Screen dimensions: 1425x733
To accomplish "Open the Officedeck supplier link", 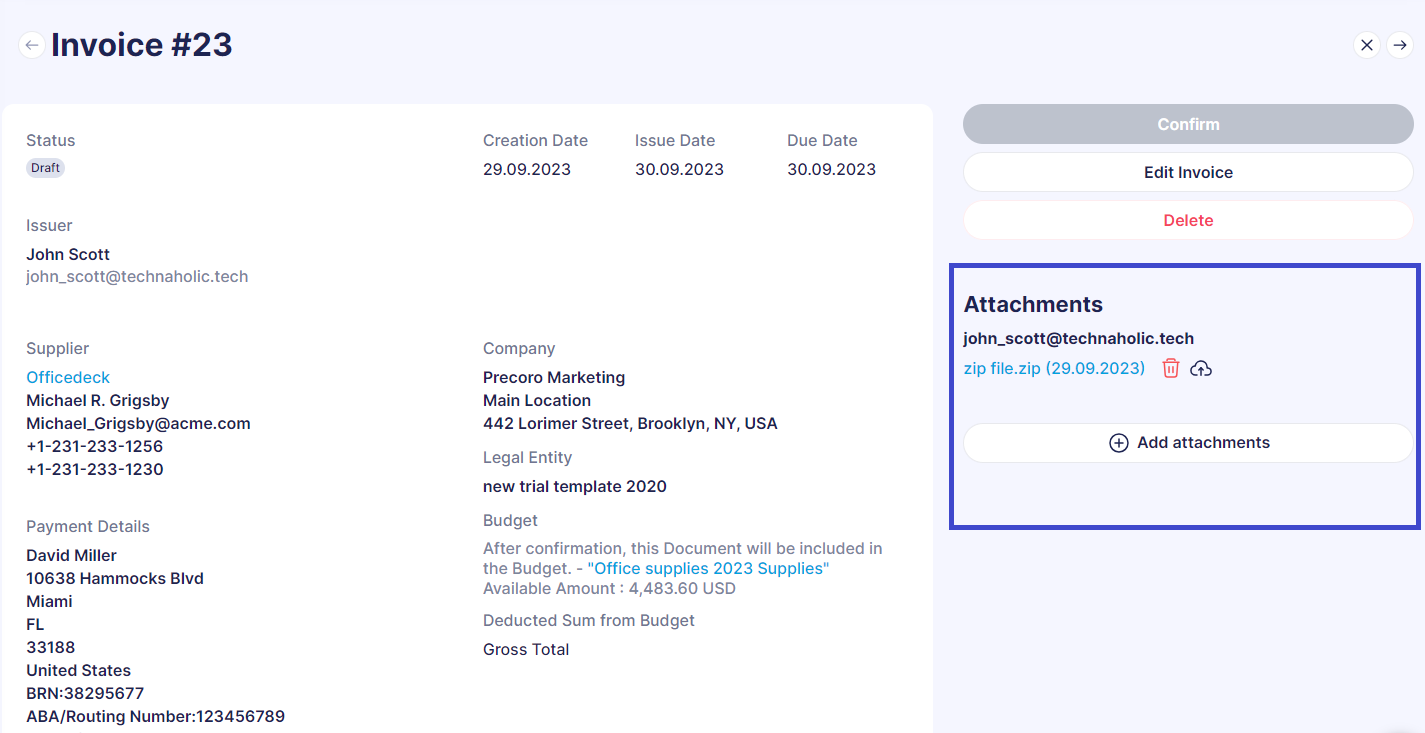I will pyautogui.click(x=68, y=377).
